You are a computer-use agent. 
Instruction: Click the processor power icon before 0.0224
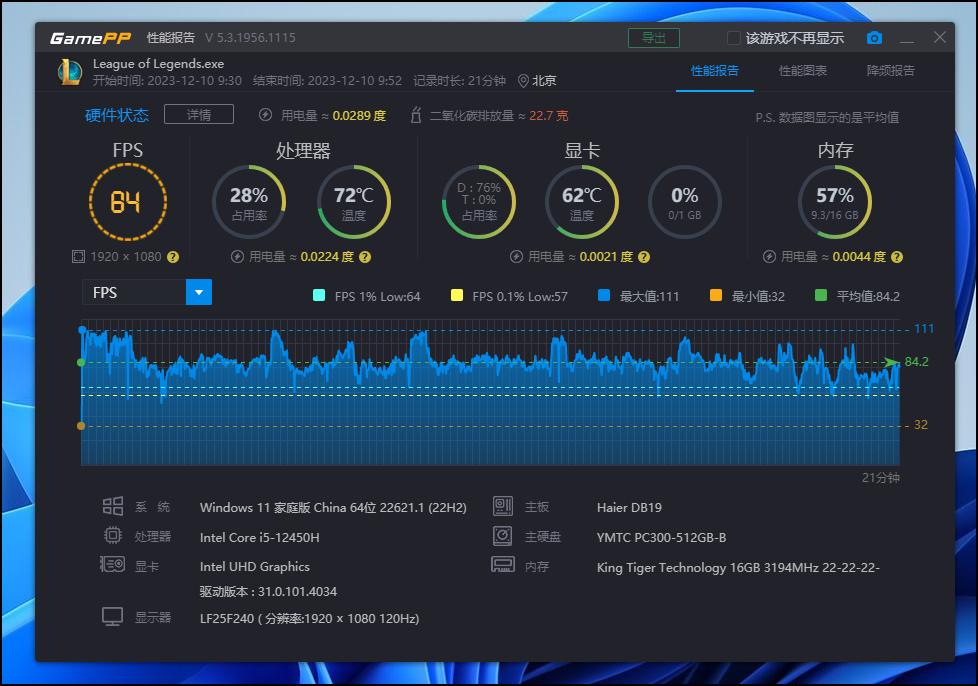click(x=237, y=256)
